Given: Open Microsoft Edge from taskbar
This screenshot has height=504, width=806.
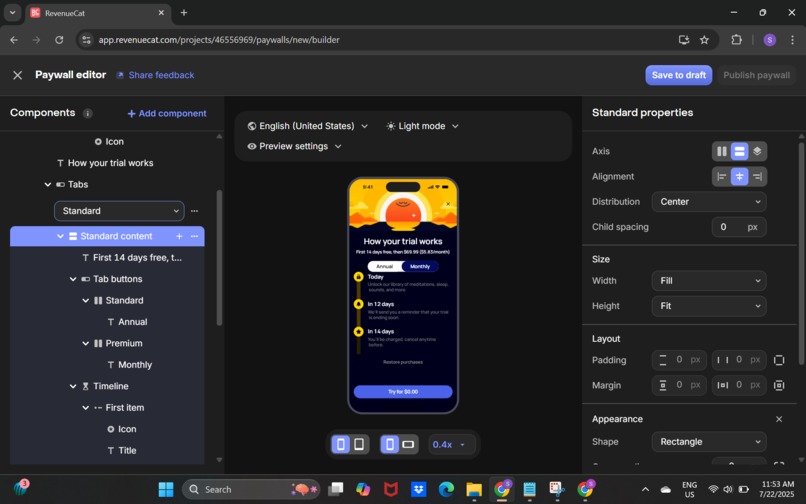Looking at the screenshot, I should 446,489.
